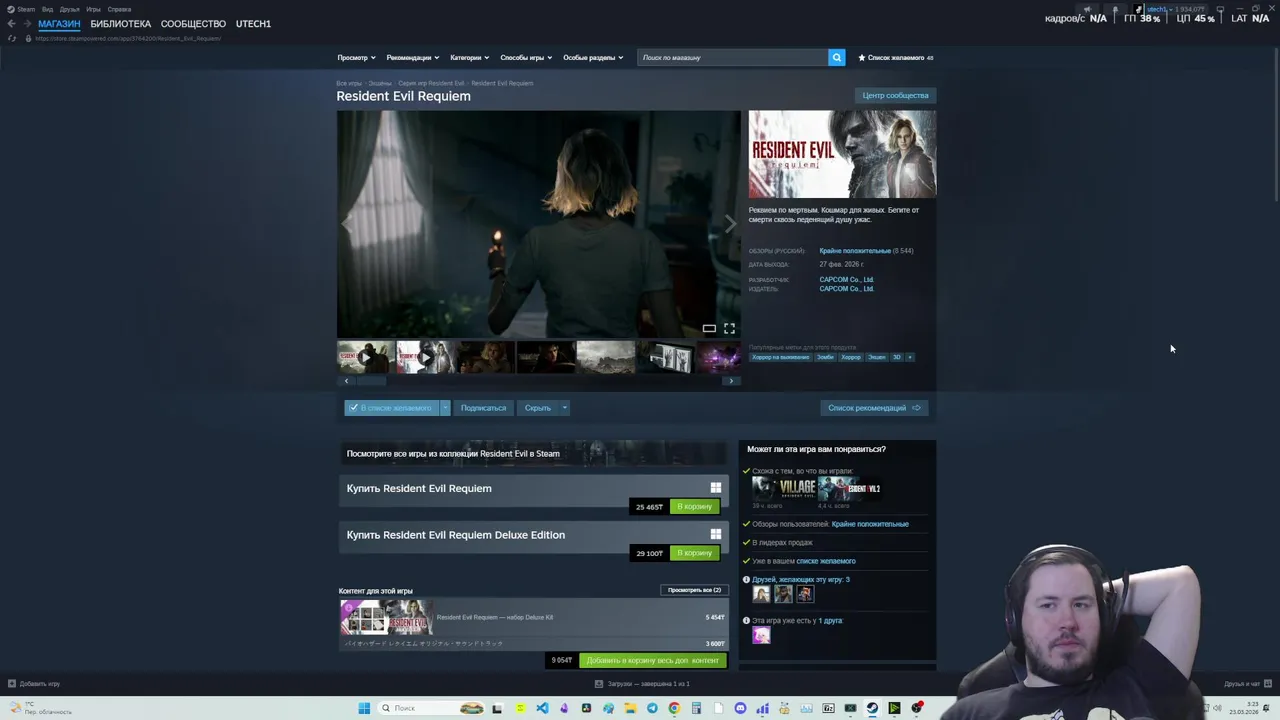
Task: Click the Хоррор на выживание tag
Action: [x=780, y=357]
